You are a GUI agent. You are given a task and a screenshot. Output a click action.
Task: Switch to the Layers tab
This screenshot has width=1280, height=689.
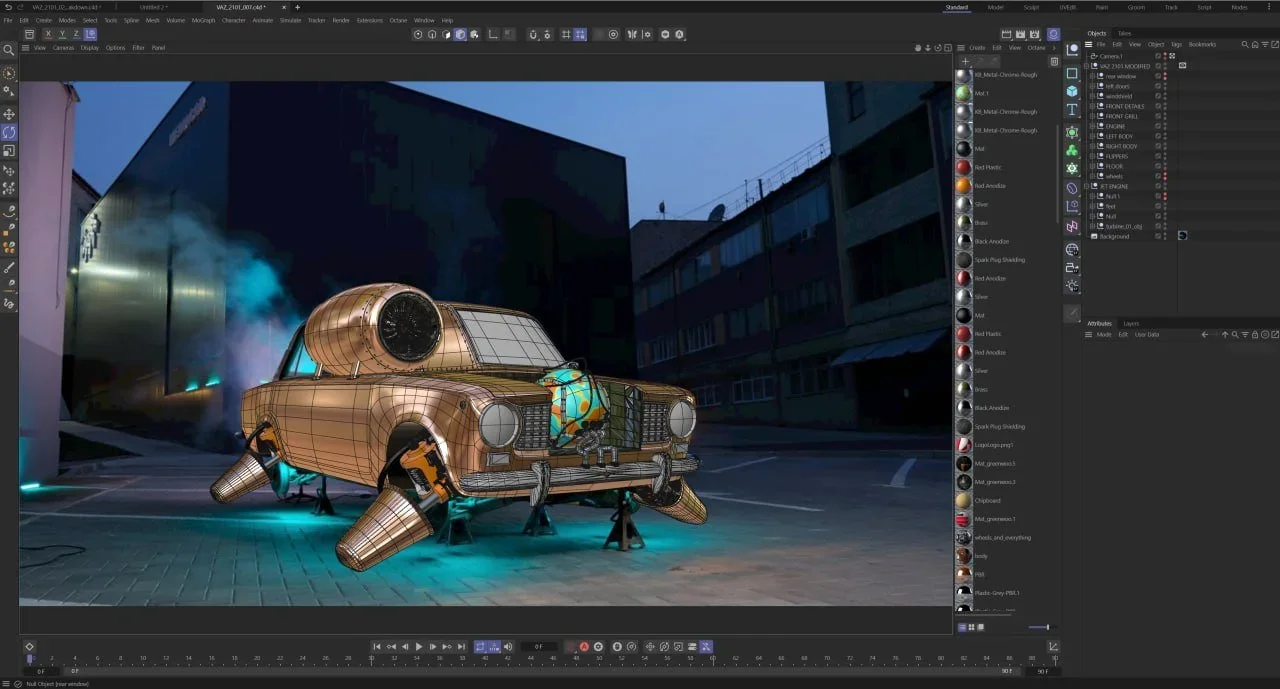point(1131,323)
